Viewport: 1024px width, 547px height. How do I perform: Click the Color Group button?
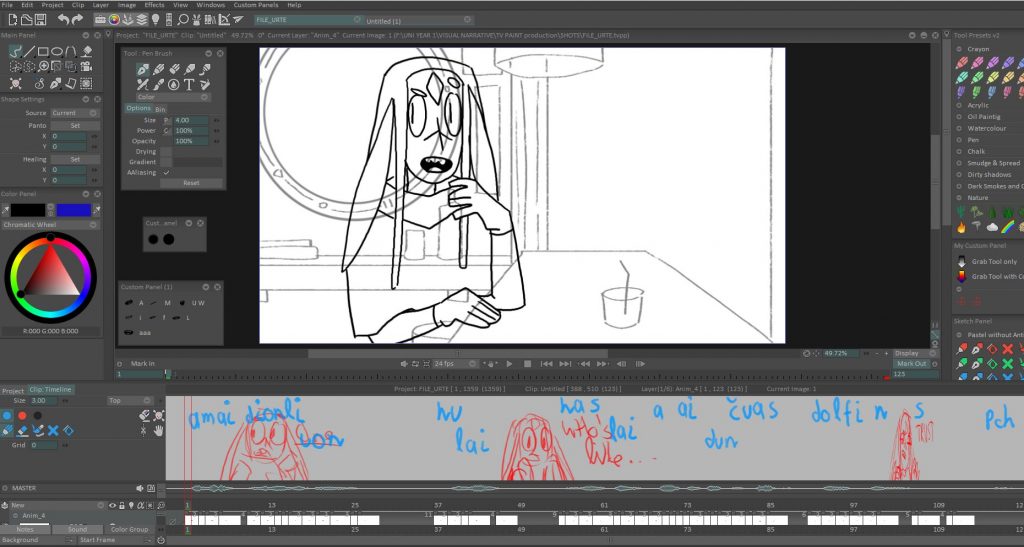(129, 529)
